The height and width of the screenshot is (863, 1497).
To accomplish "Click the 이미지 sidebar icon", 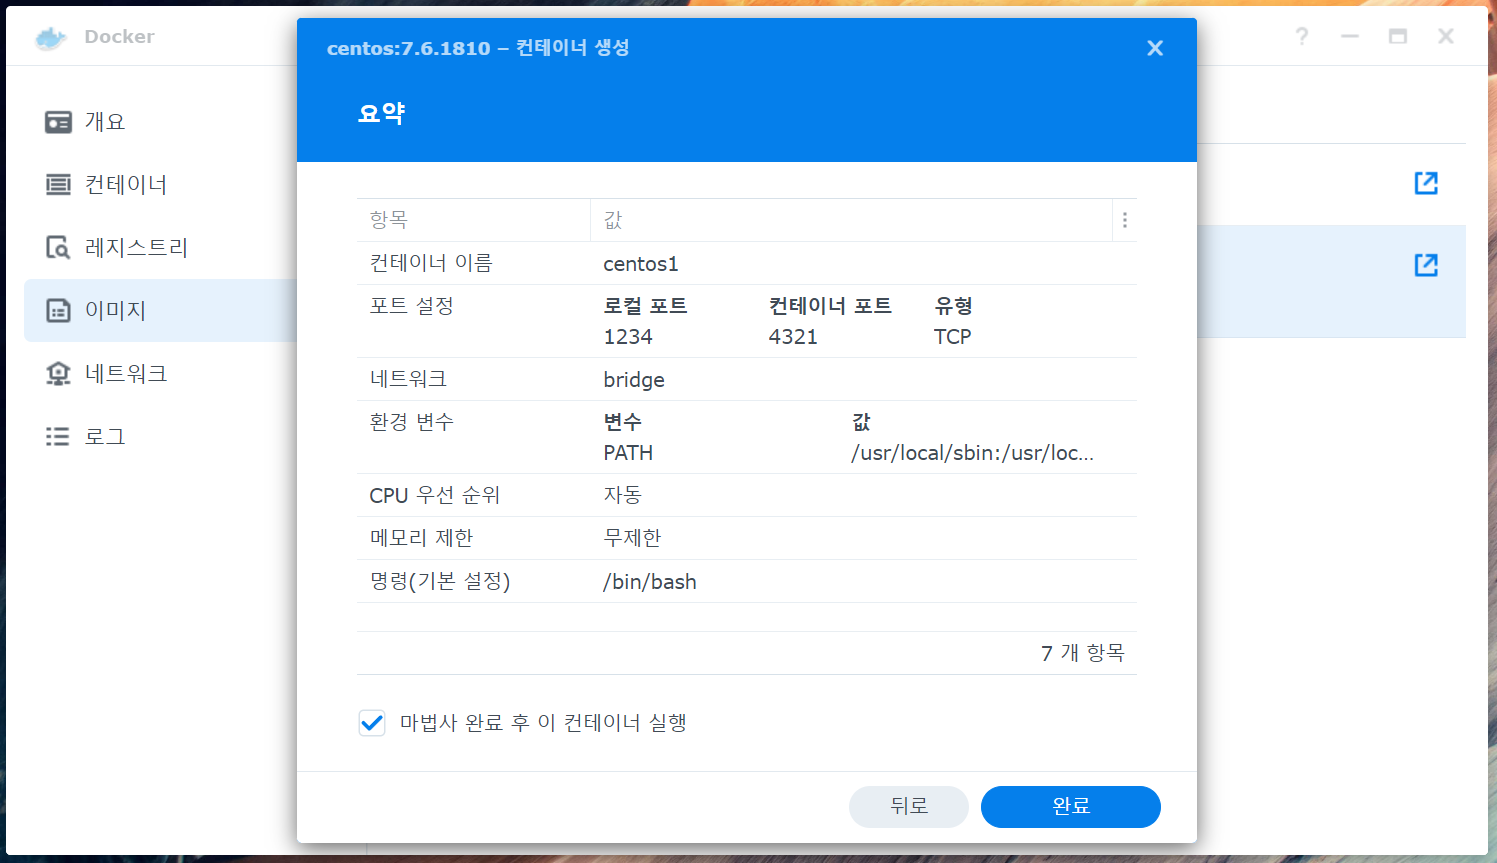I will (58, 311).
